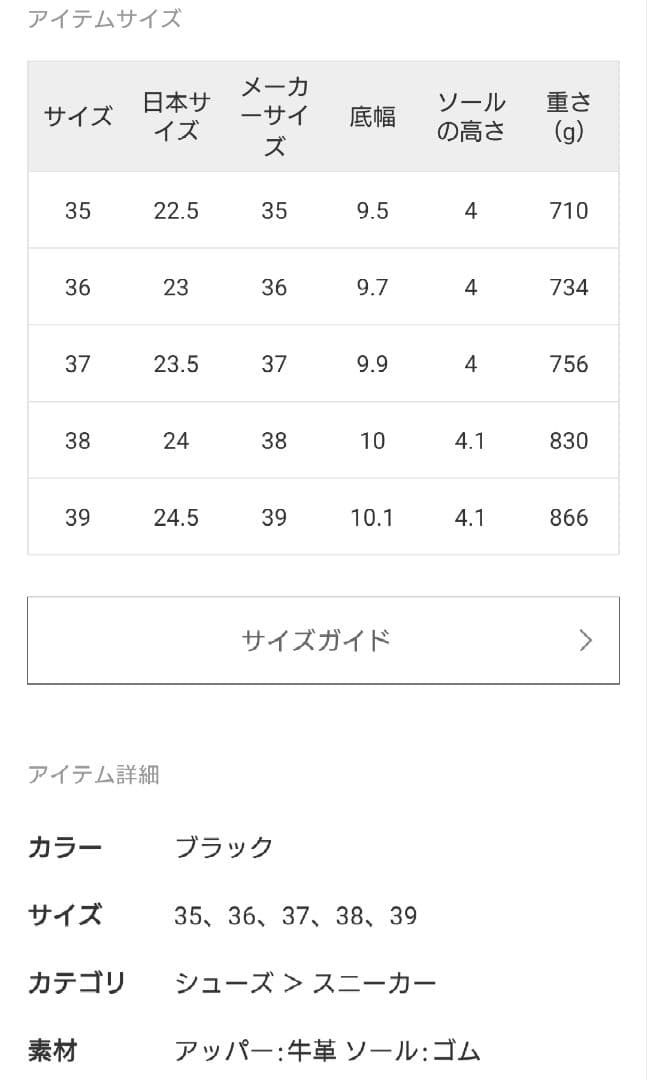Click the 日本サイズ column header
Screen dimensions: 647x1080
tap(176, 115)
